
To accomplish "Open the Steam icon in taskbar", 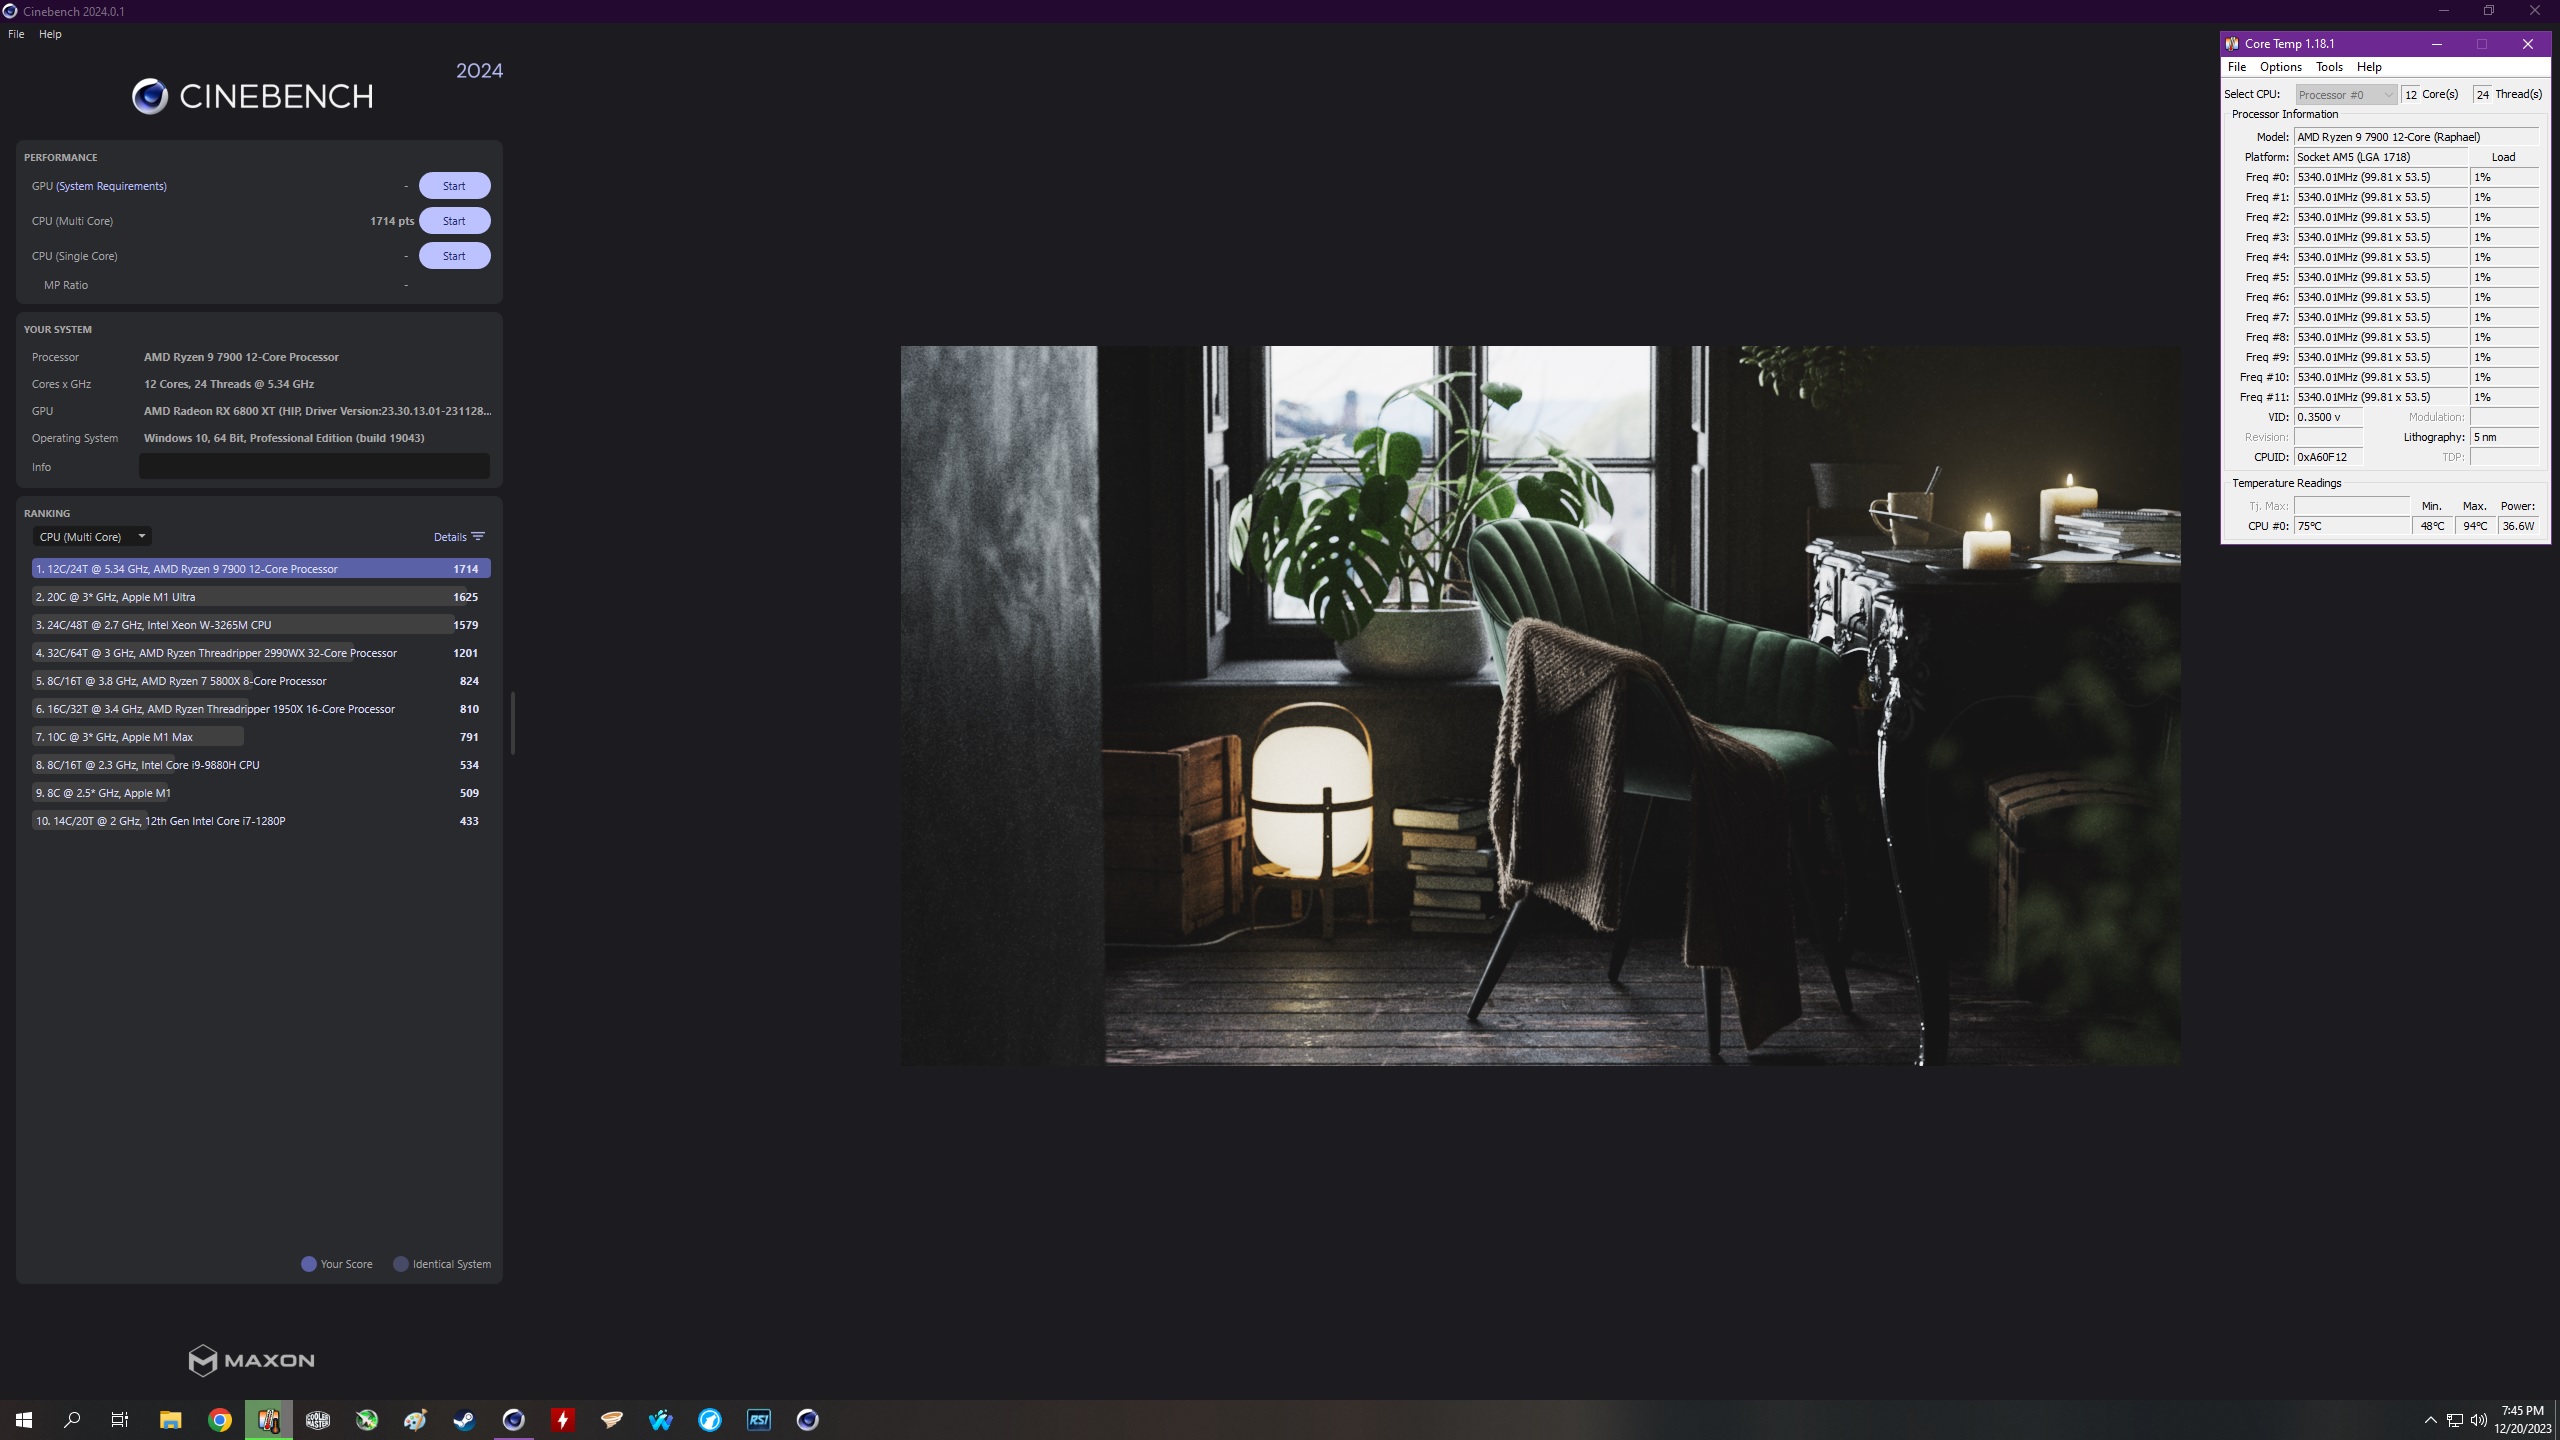I will pyautogui.click(x=464, y=1419).
